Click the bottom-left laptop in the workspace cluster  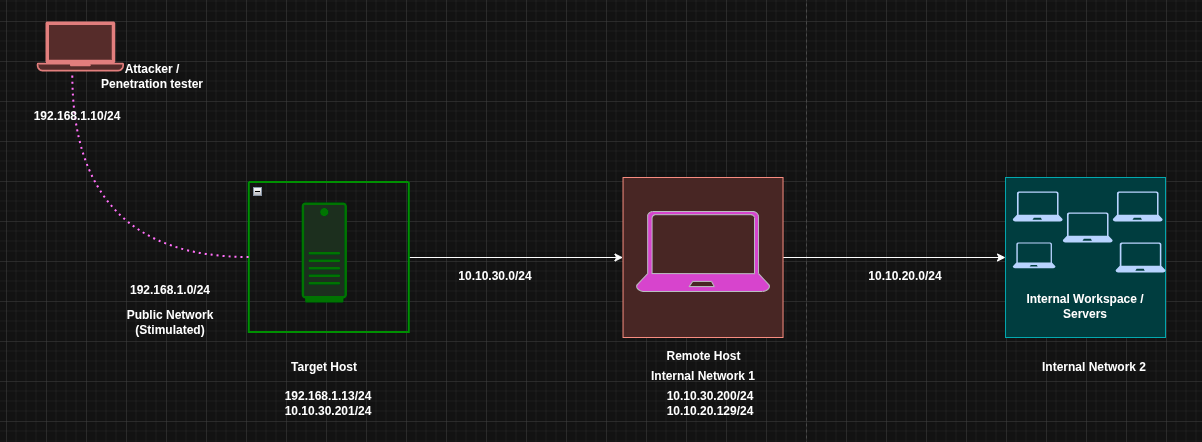click(1034, 255)
